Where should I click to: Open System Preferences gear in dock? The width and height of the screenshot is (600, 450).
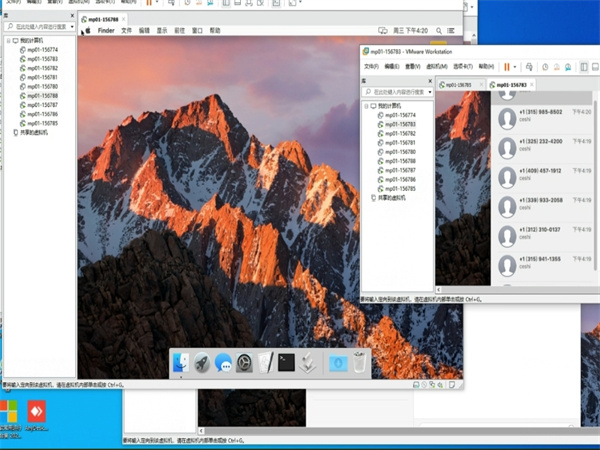point(245,362)
